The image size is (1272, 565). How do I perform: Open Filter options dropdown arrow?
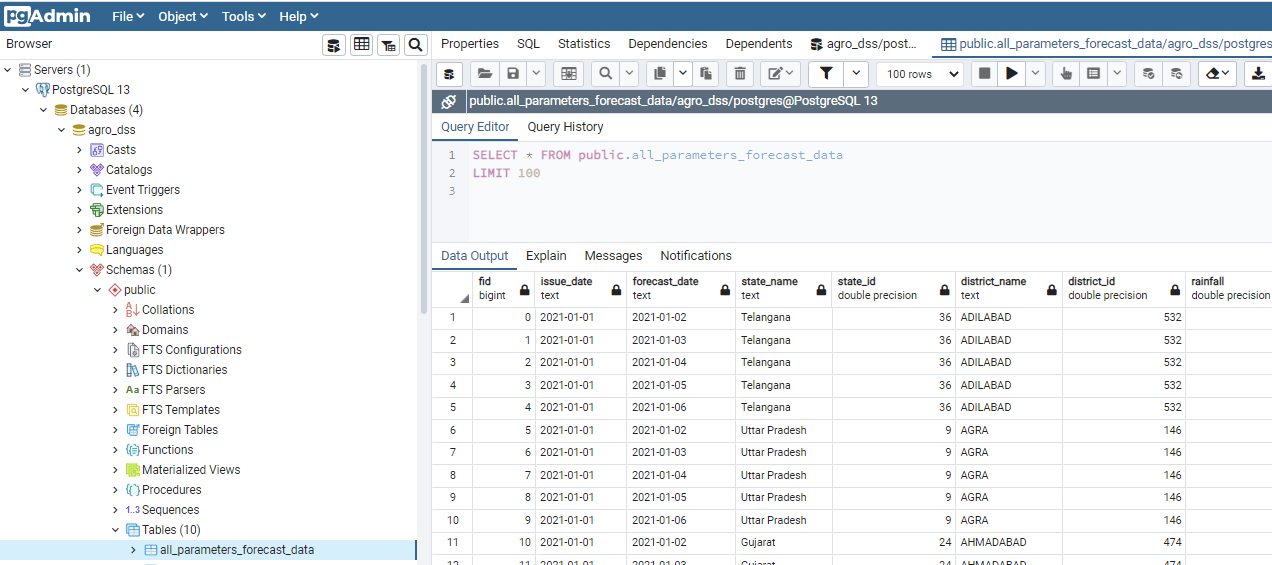tap(856, 74)
